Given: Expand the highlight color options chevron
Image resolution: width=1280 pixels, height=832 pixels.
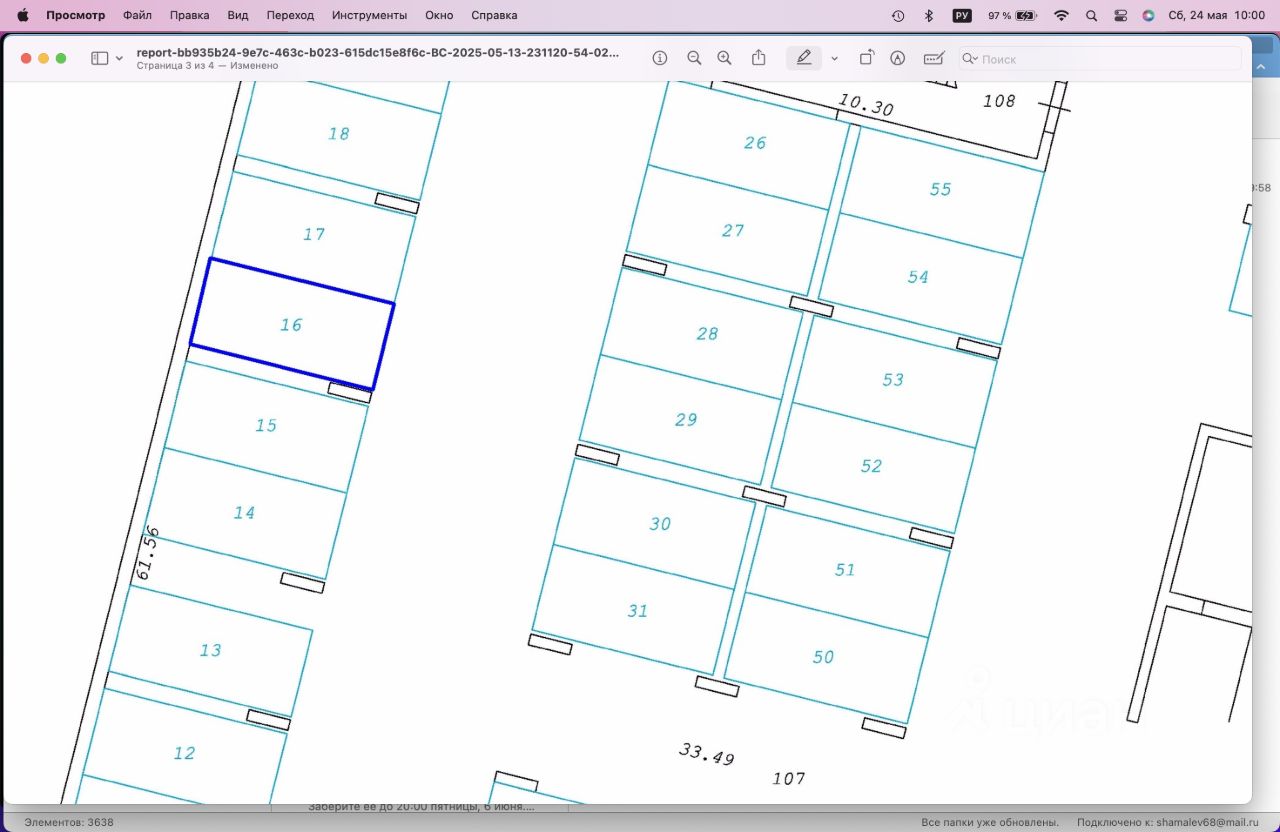Looking at the screenshot, I should [x=834, y=59].
